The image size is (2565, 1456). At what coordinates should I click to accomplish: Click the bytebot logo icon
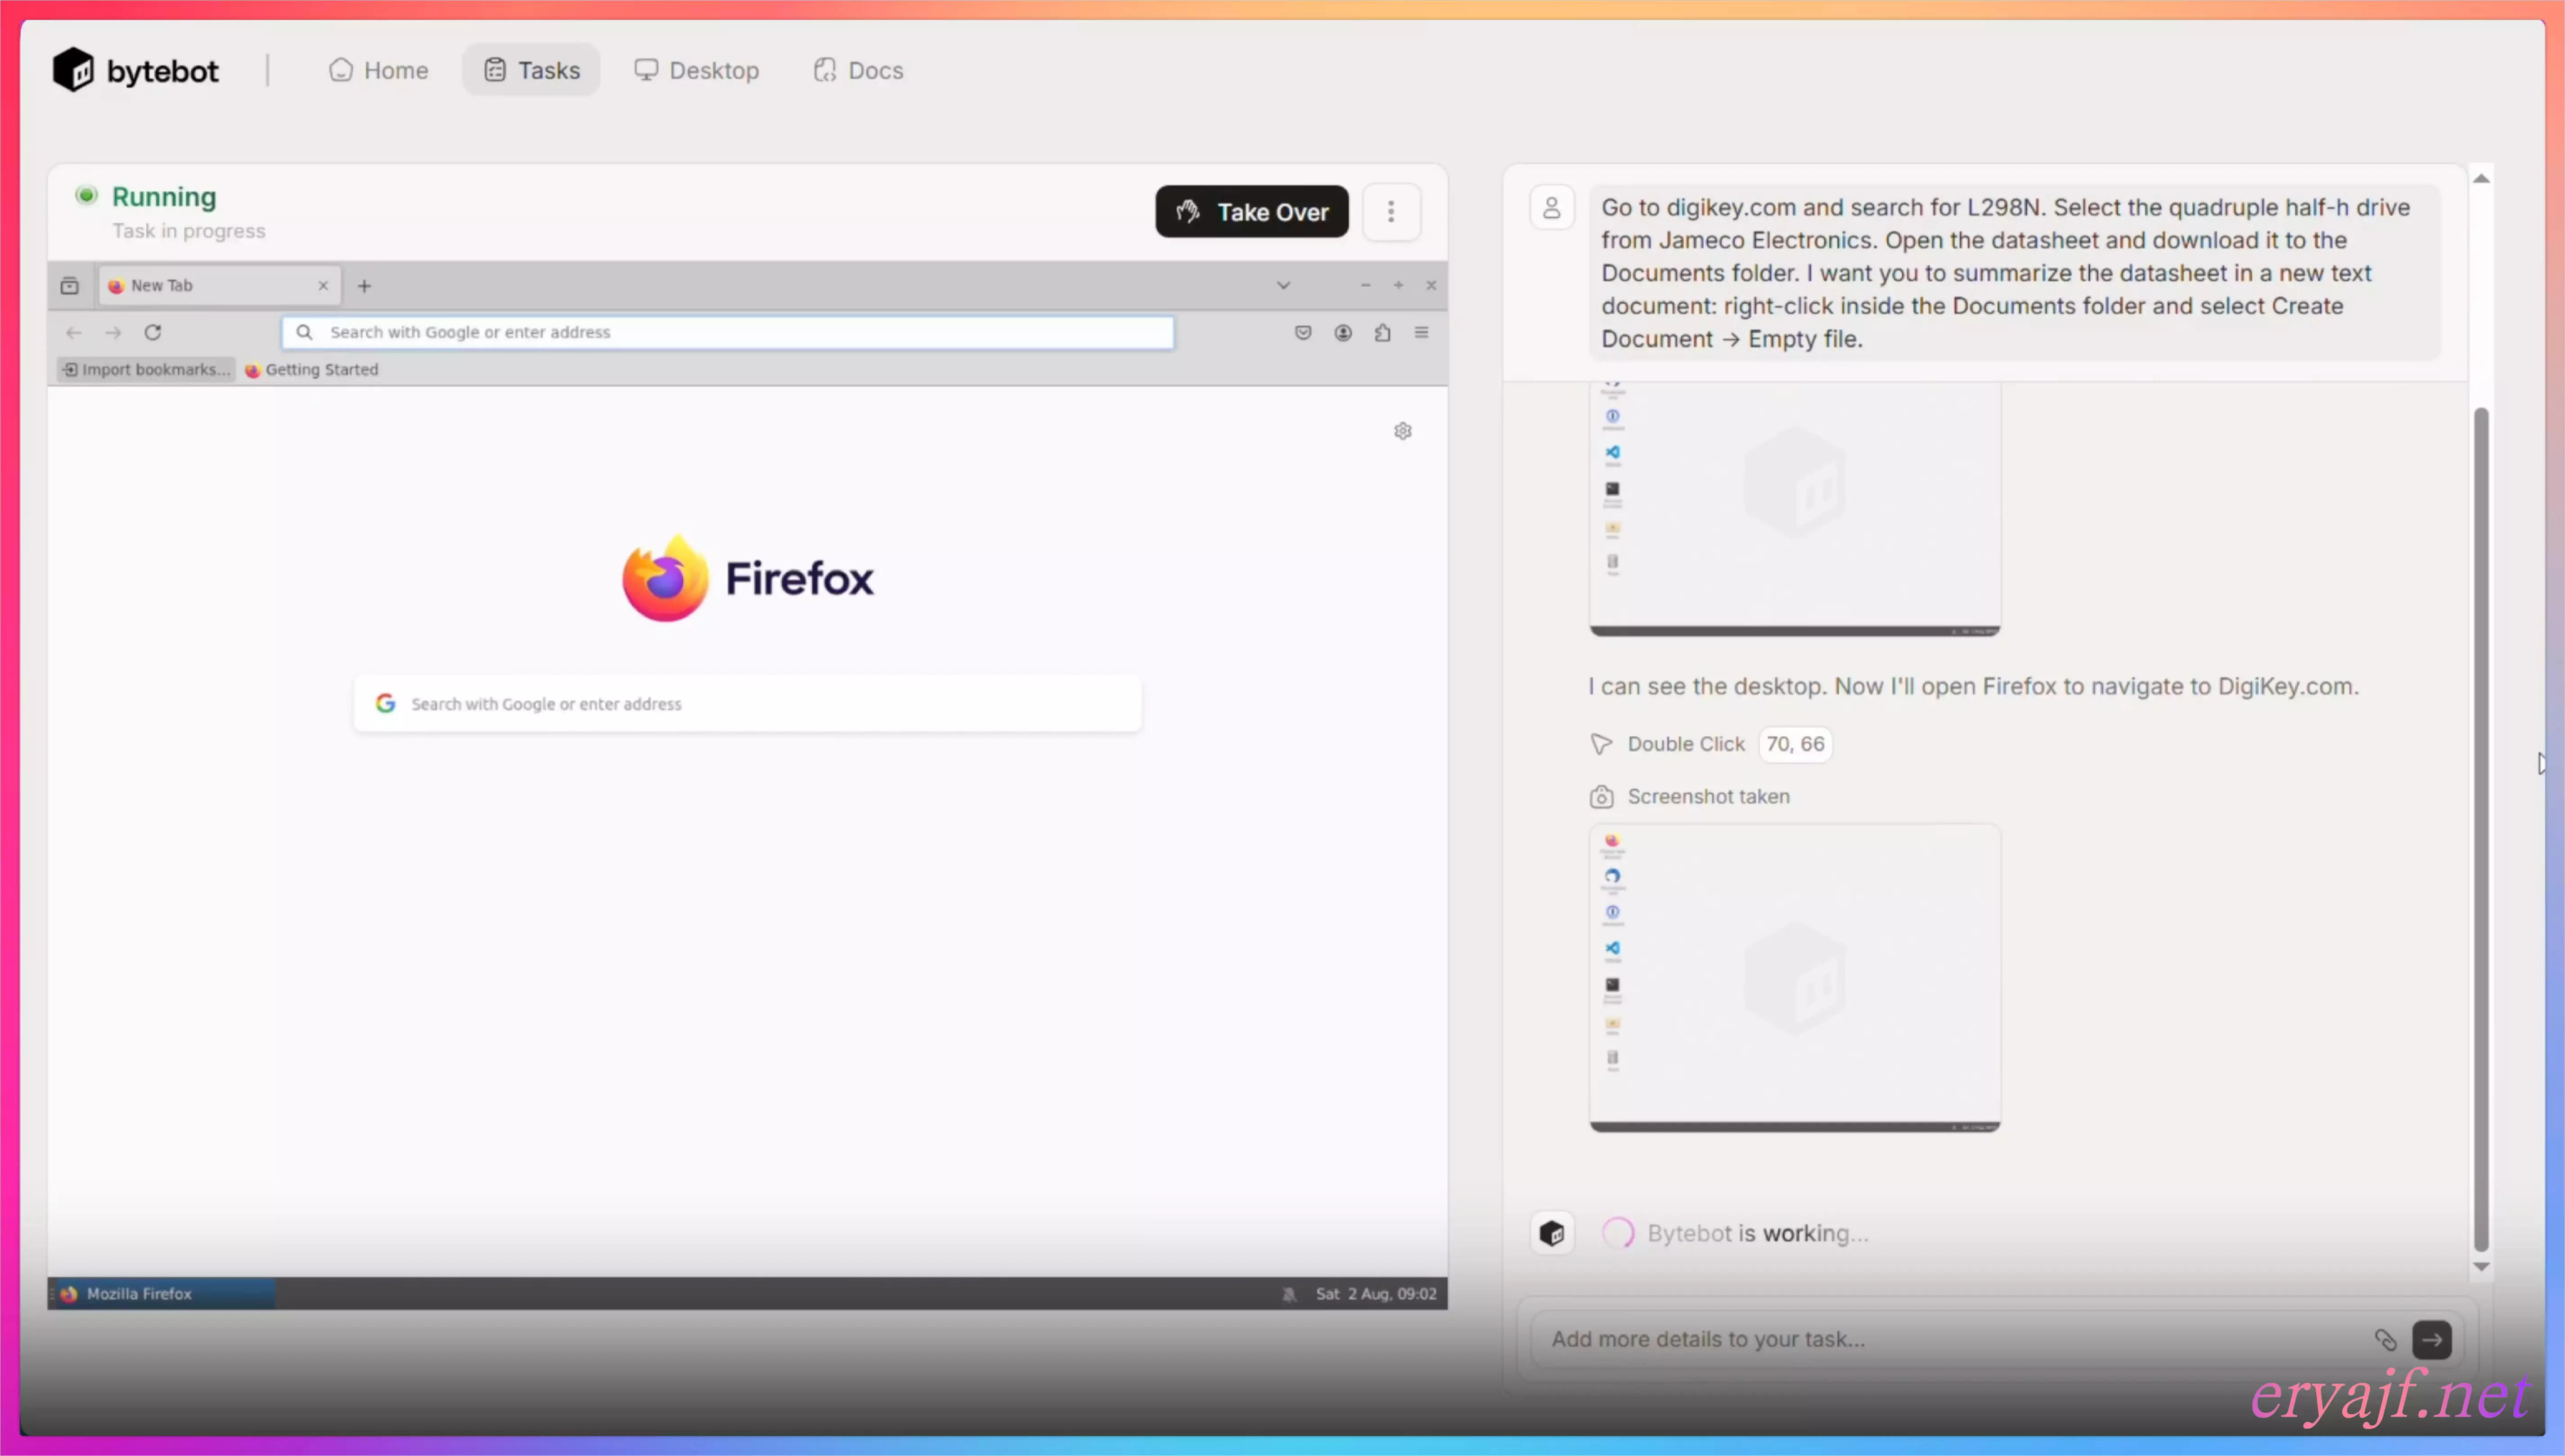[73, 70]
